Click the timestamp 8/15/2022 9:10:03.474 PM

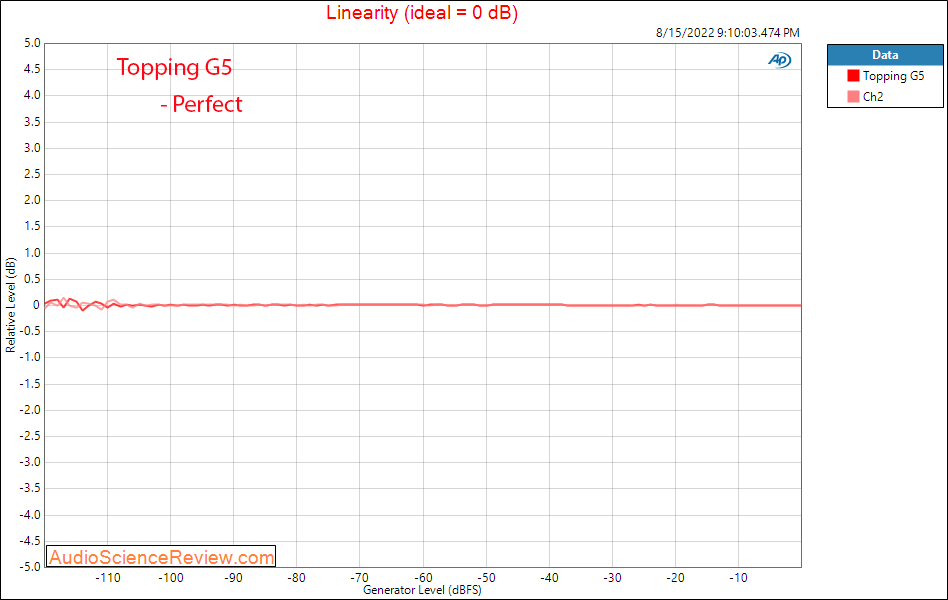[728, 33]
